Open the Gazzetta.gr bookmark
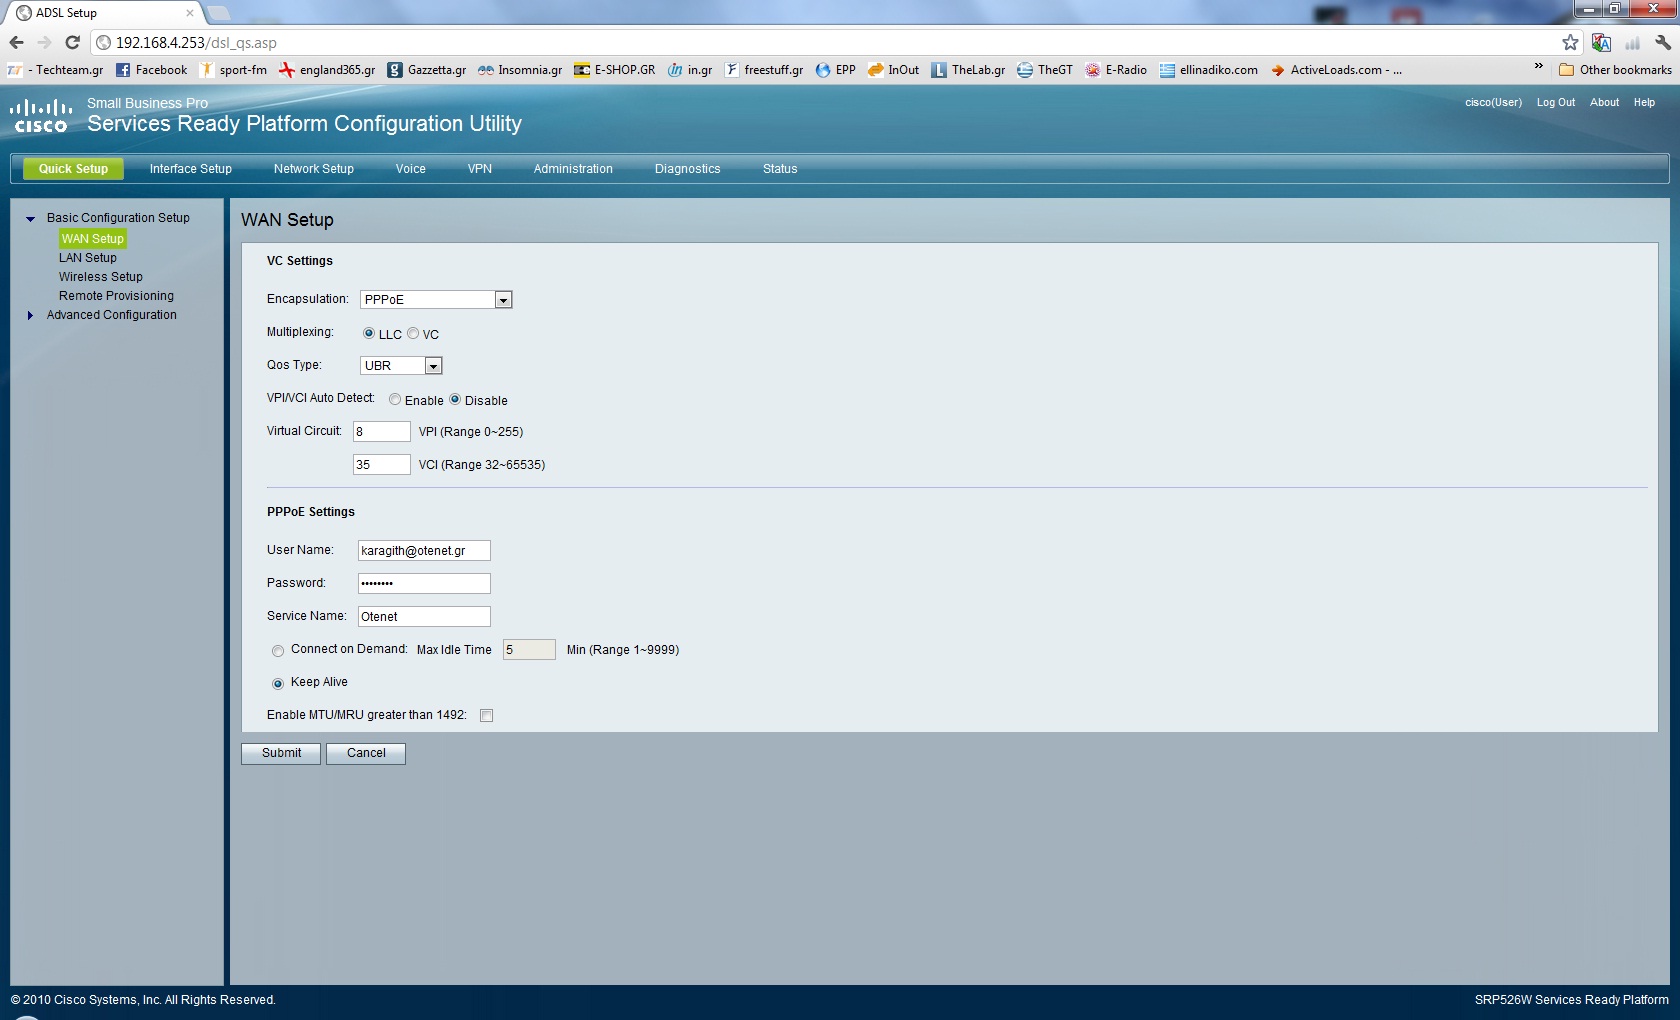The width and height of the screenshot is (1680, 1020). (x=427, y=70)
